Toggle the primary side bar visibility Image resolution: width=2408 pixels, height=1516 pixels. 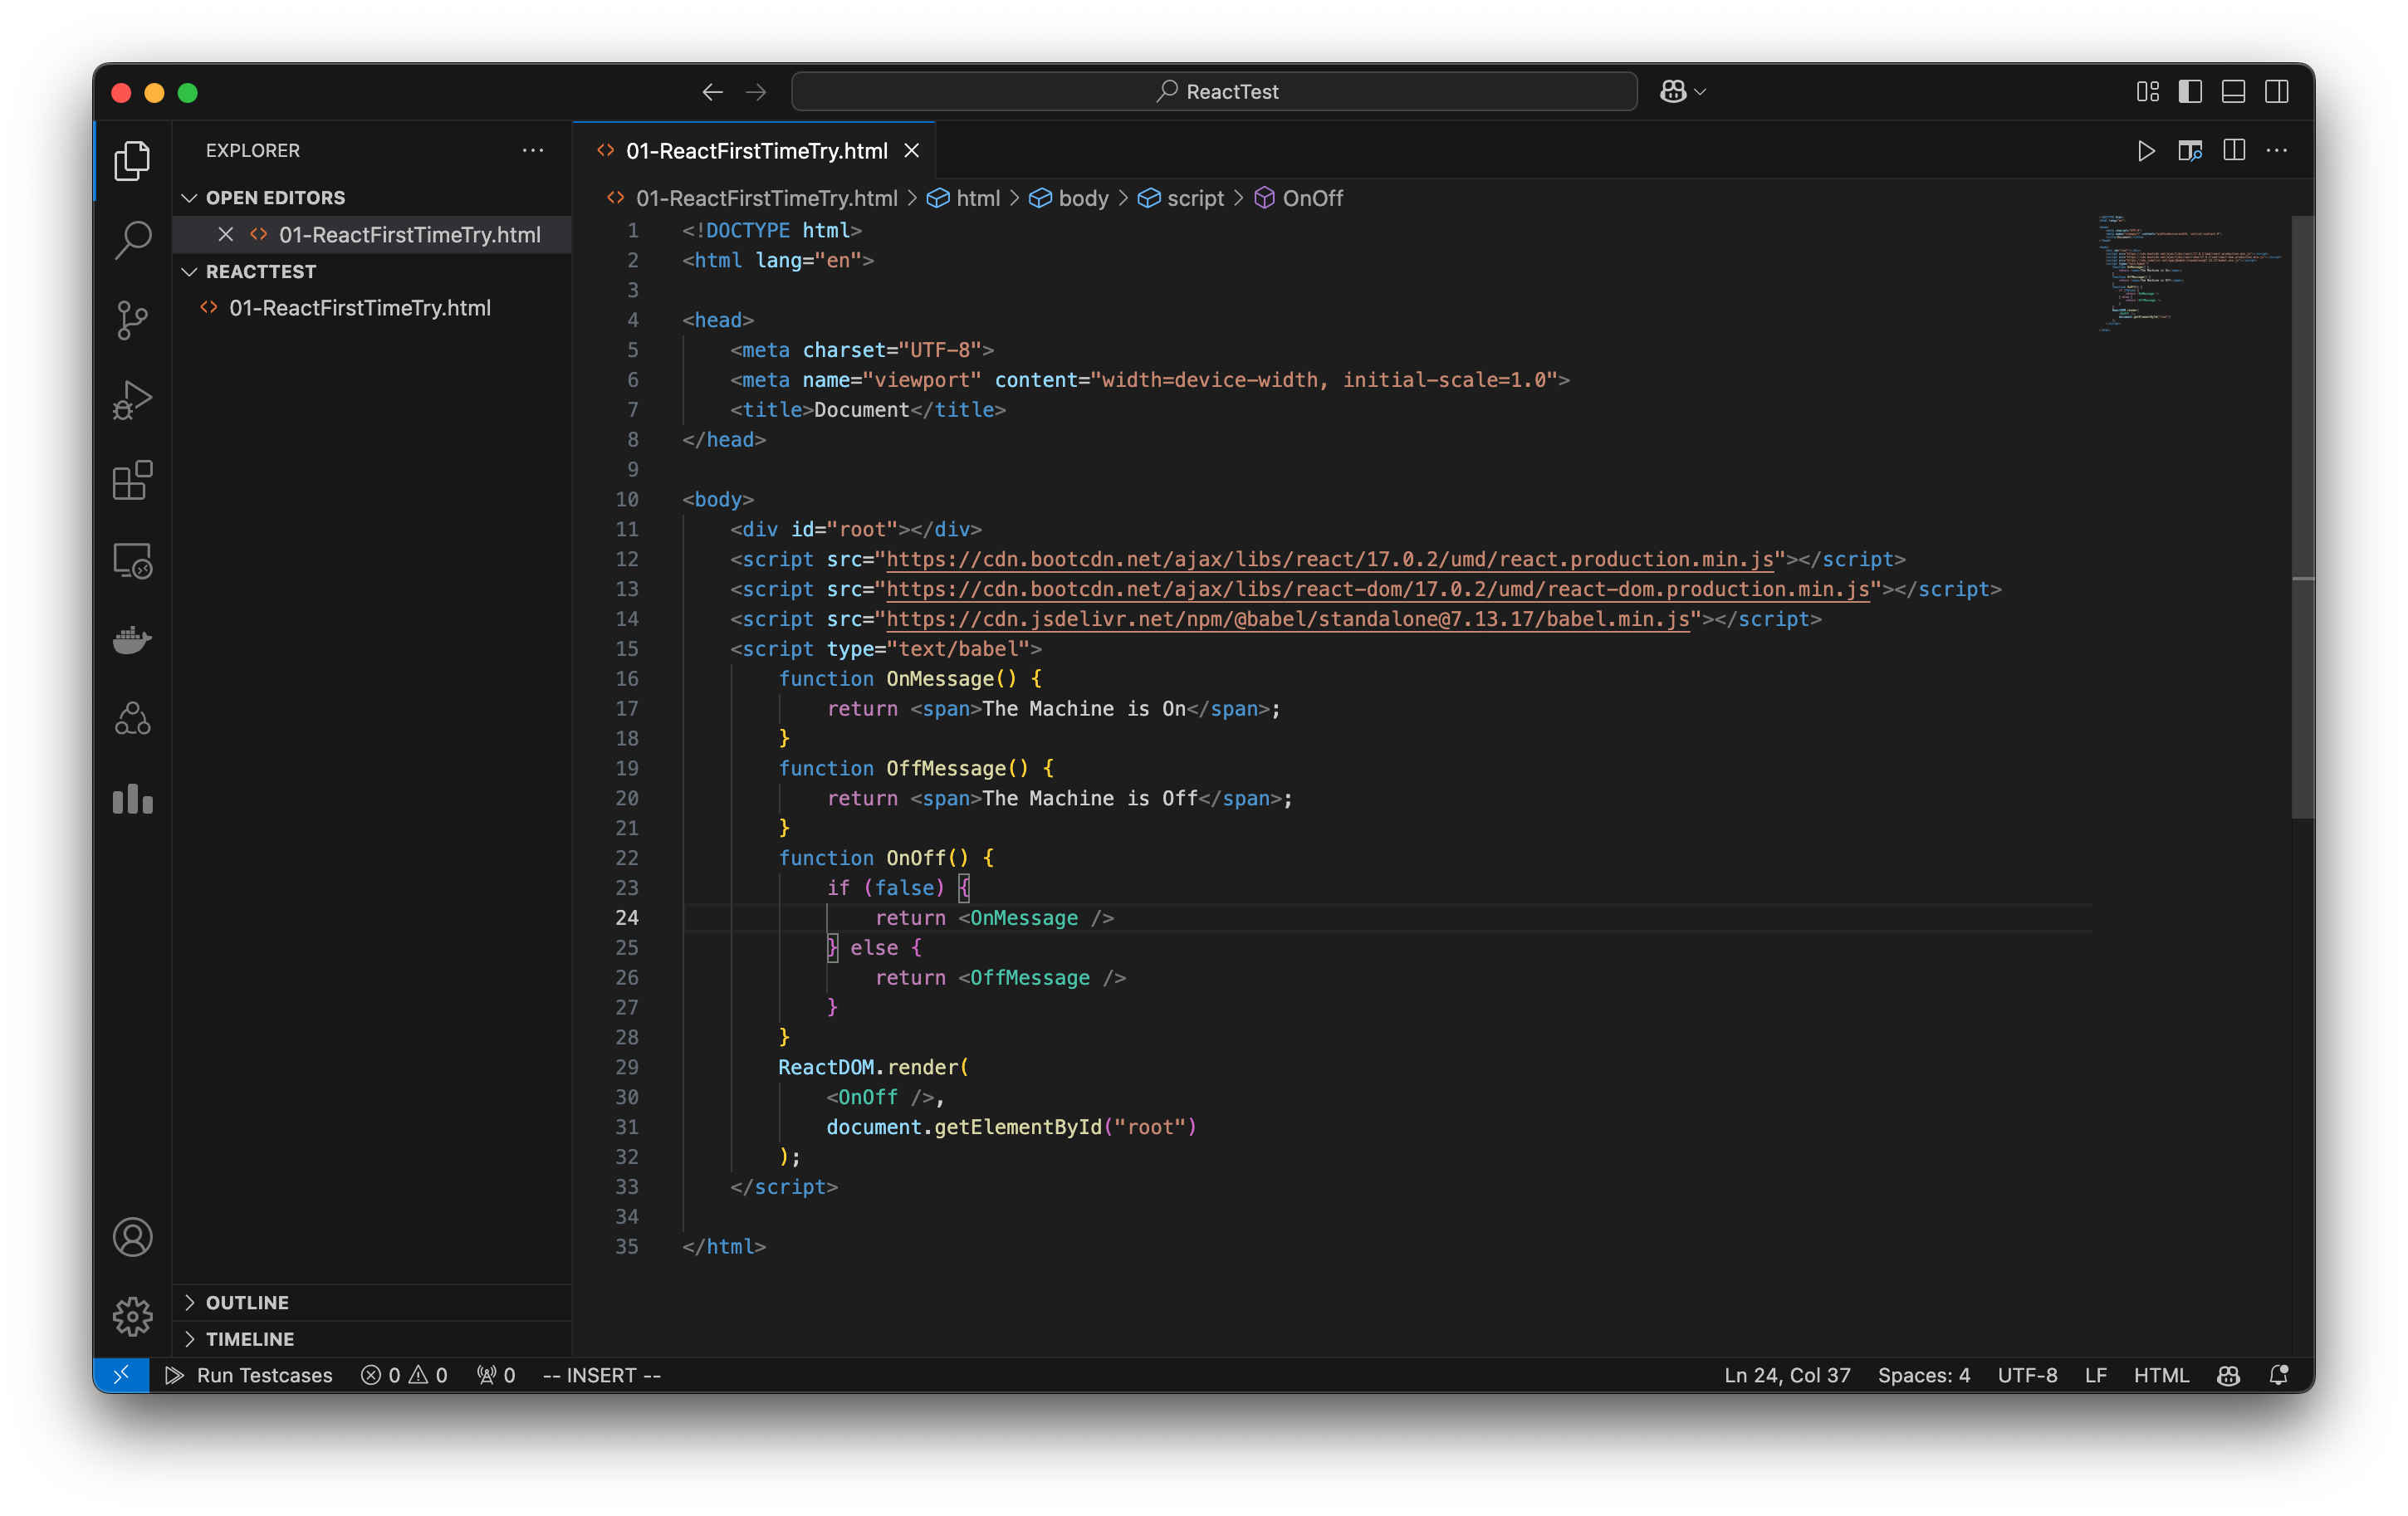point(2189,91)
